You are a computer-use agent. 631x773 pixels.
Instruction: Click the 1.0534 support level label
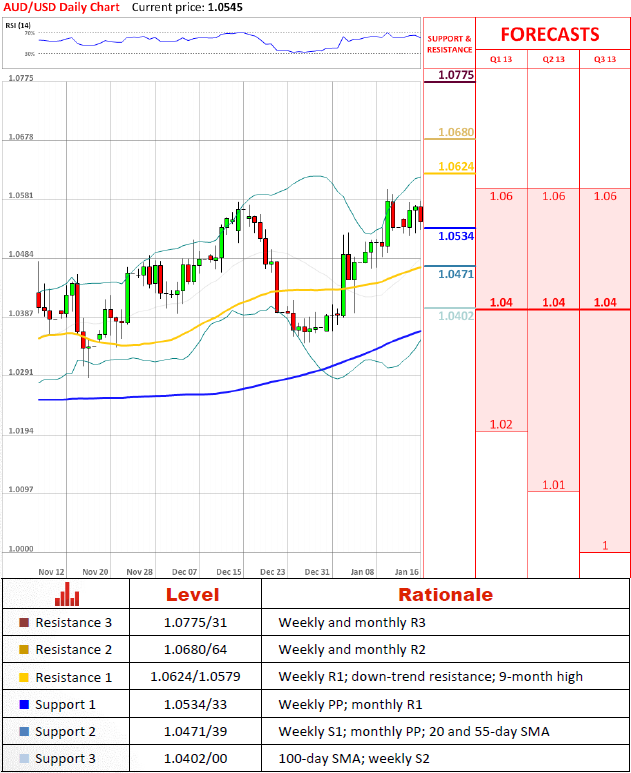click(456, 236)
